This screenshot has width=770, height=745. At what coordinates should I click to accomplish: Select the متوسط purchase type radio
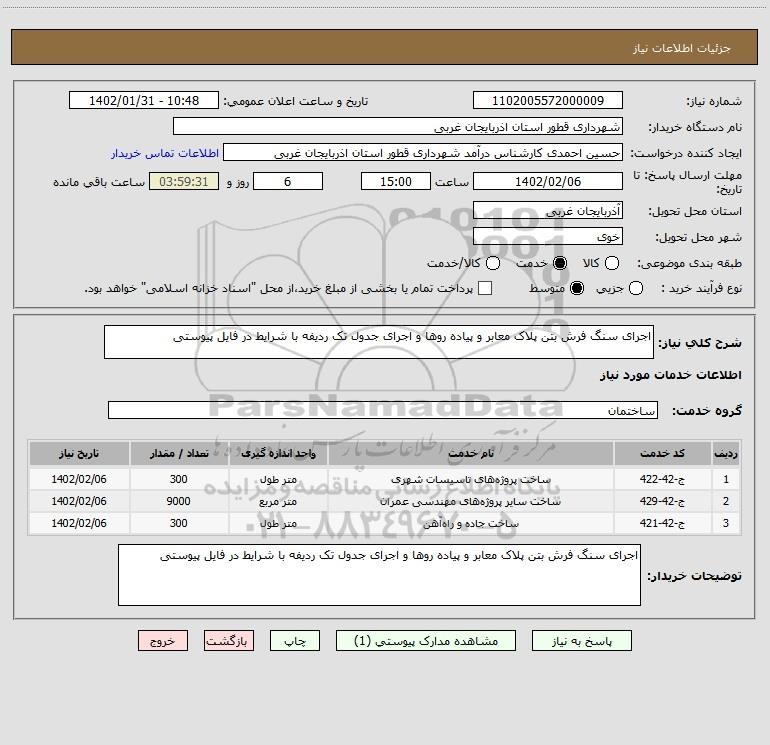point(577,288)
